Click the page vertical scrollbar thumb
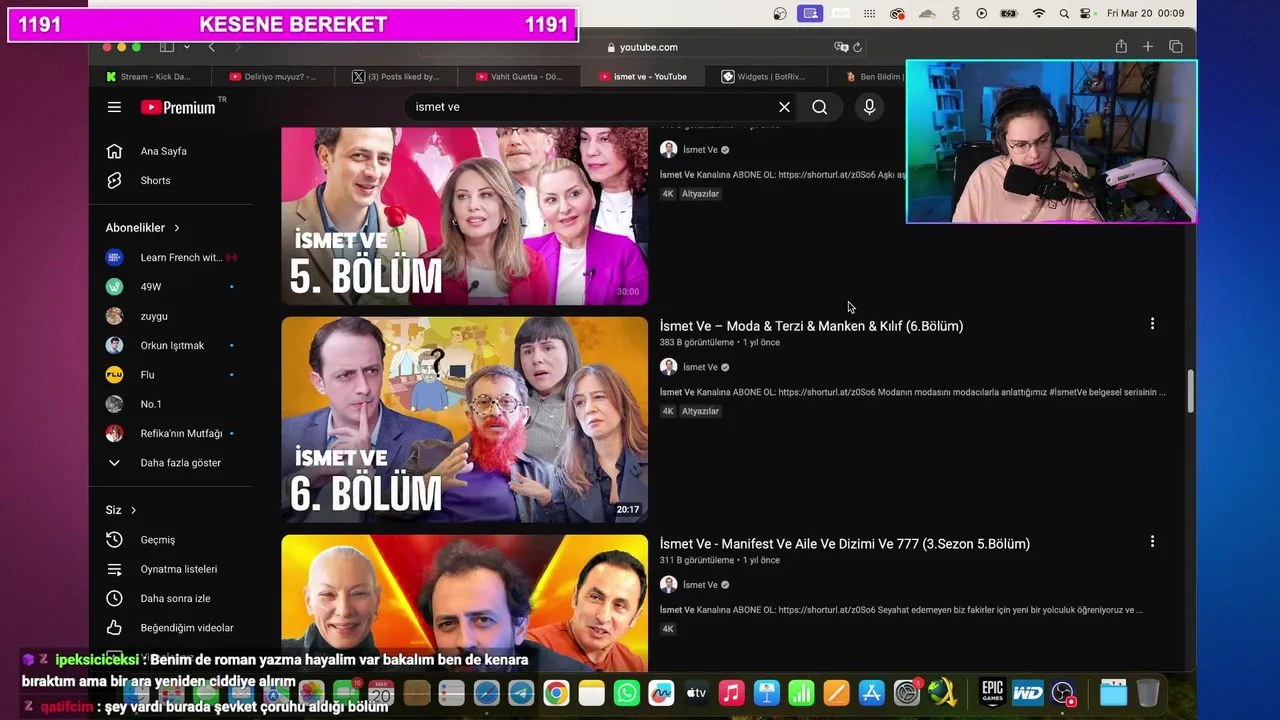1280x720 pixels. coord(1190,390)
